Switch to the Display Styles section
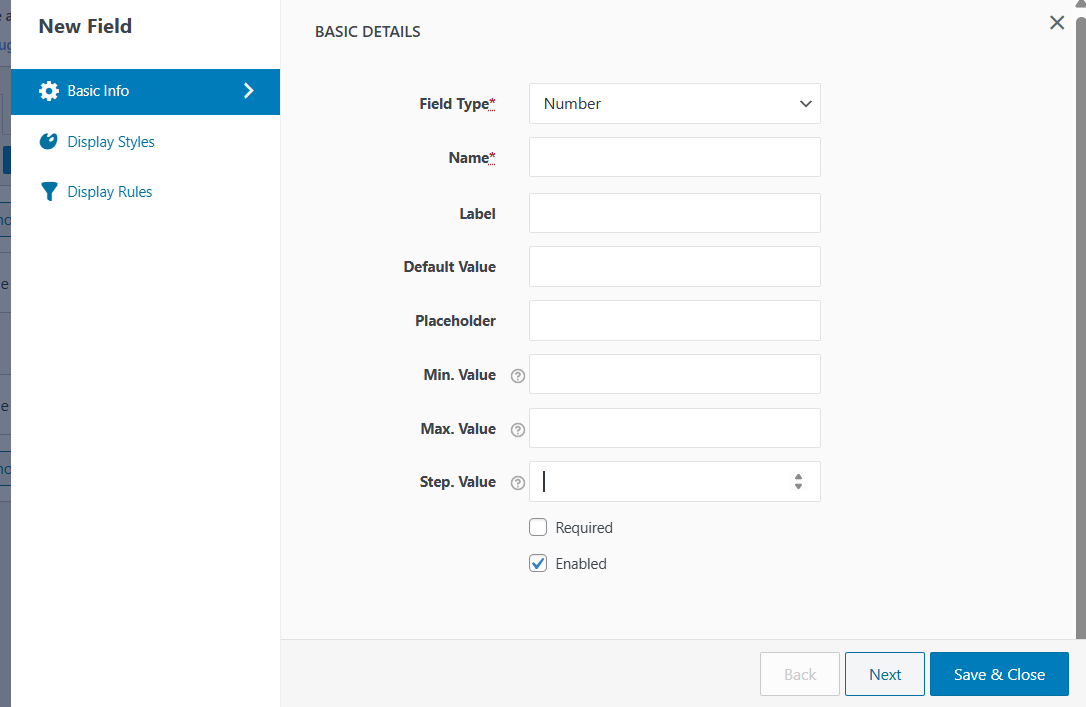Screen dimensions: 1086x707 point(109,141)
